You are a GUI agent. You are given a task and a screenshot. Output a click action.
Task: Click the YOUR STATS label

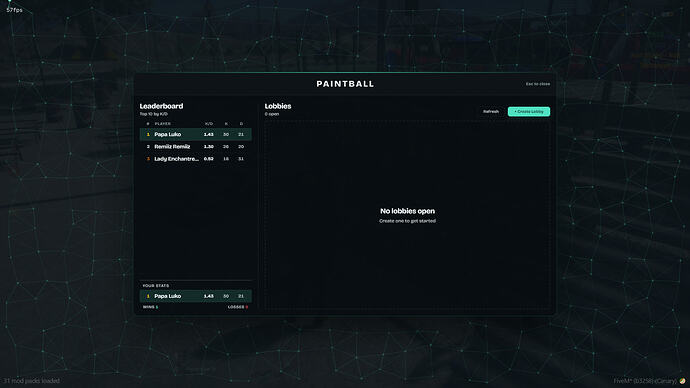(x=155, y=286)
